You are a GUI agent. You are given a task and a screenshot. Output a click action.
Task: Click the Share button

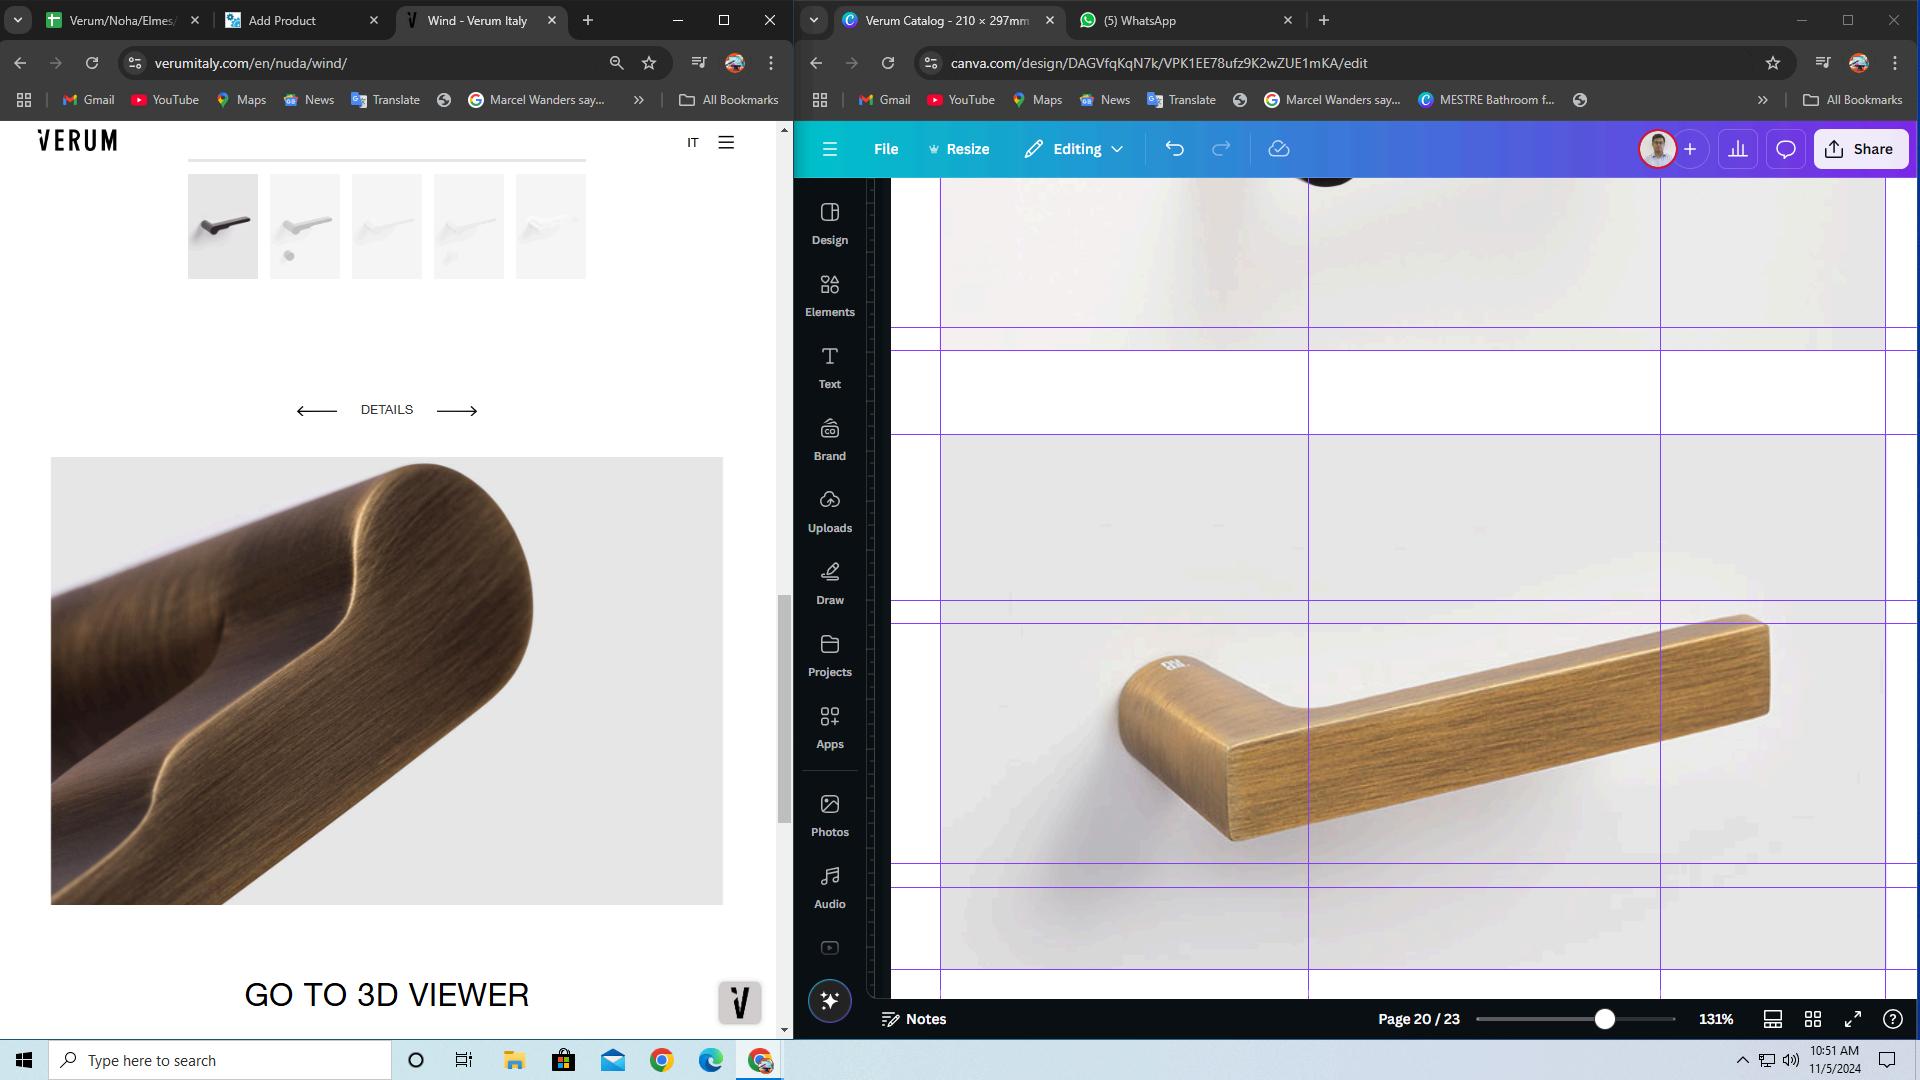pyautogui.click(x=1860, y=149)
